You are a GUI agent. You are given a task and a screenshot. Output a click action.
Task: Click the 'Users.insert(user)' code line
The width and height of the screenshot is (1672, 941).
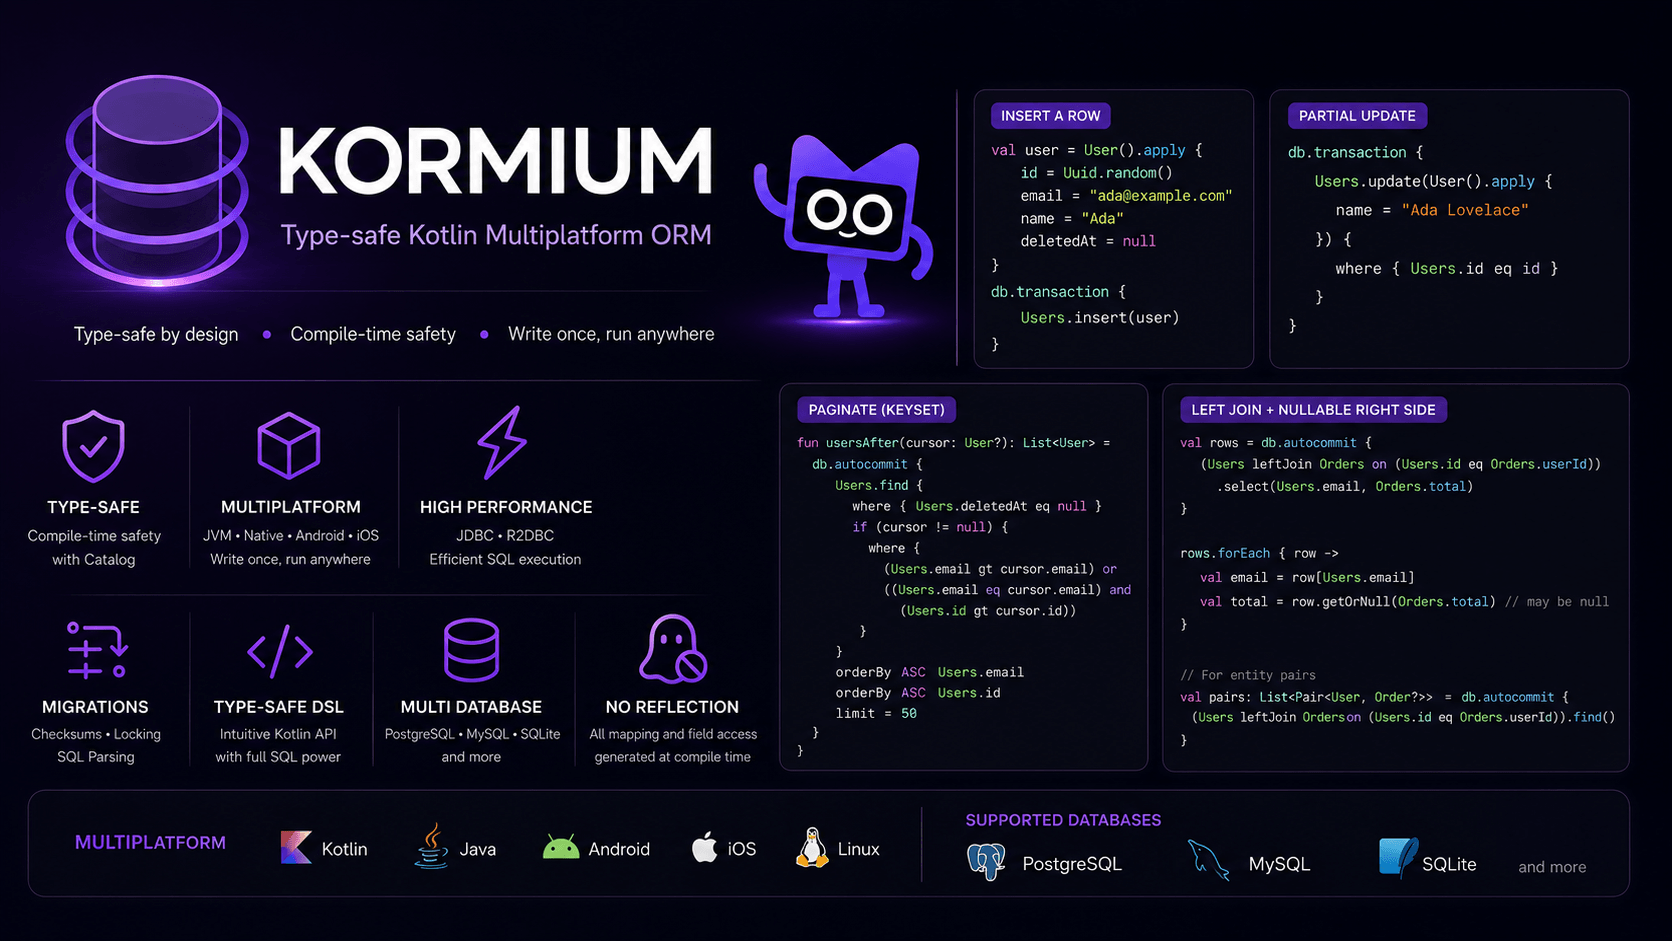pyautogui.click(x=1100, y=318)
